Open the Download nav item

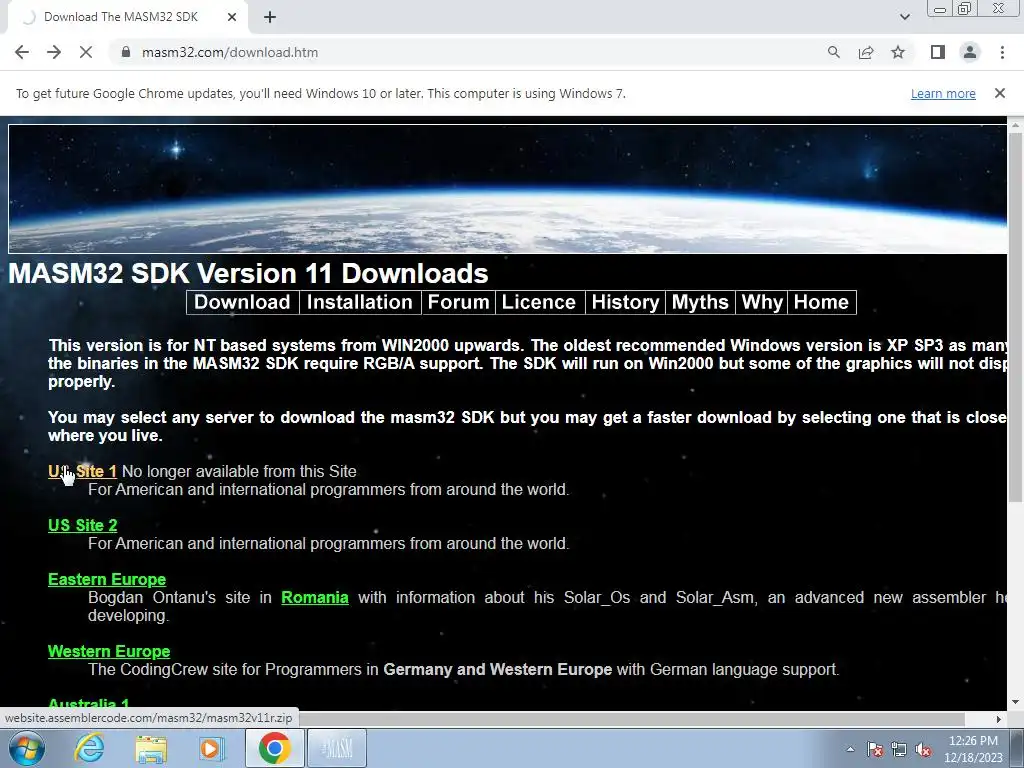pyautogui.click(x=242, y=302)
